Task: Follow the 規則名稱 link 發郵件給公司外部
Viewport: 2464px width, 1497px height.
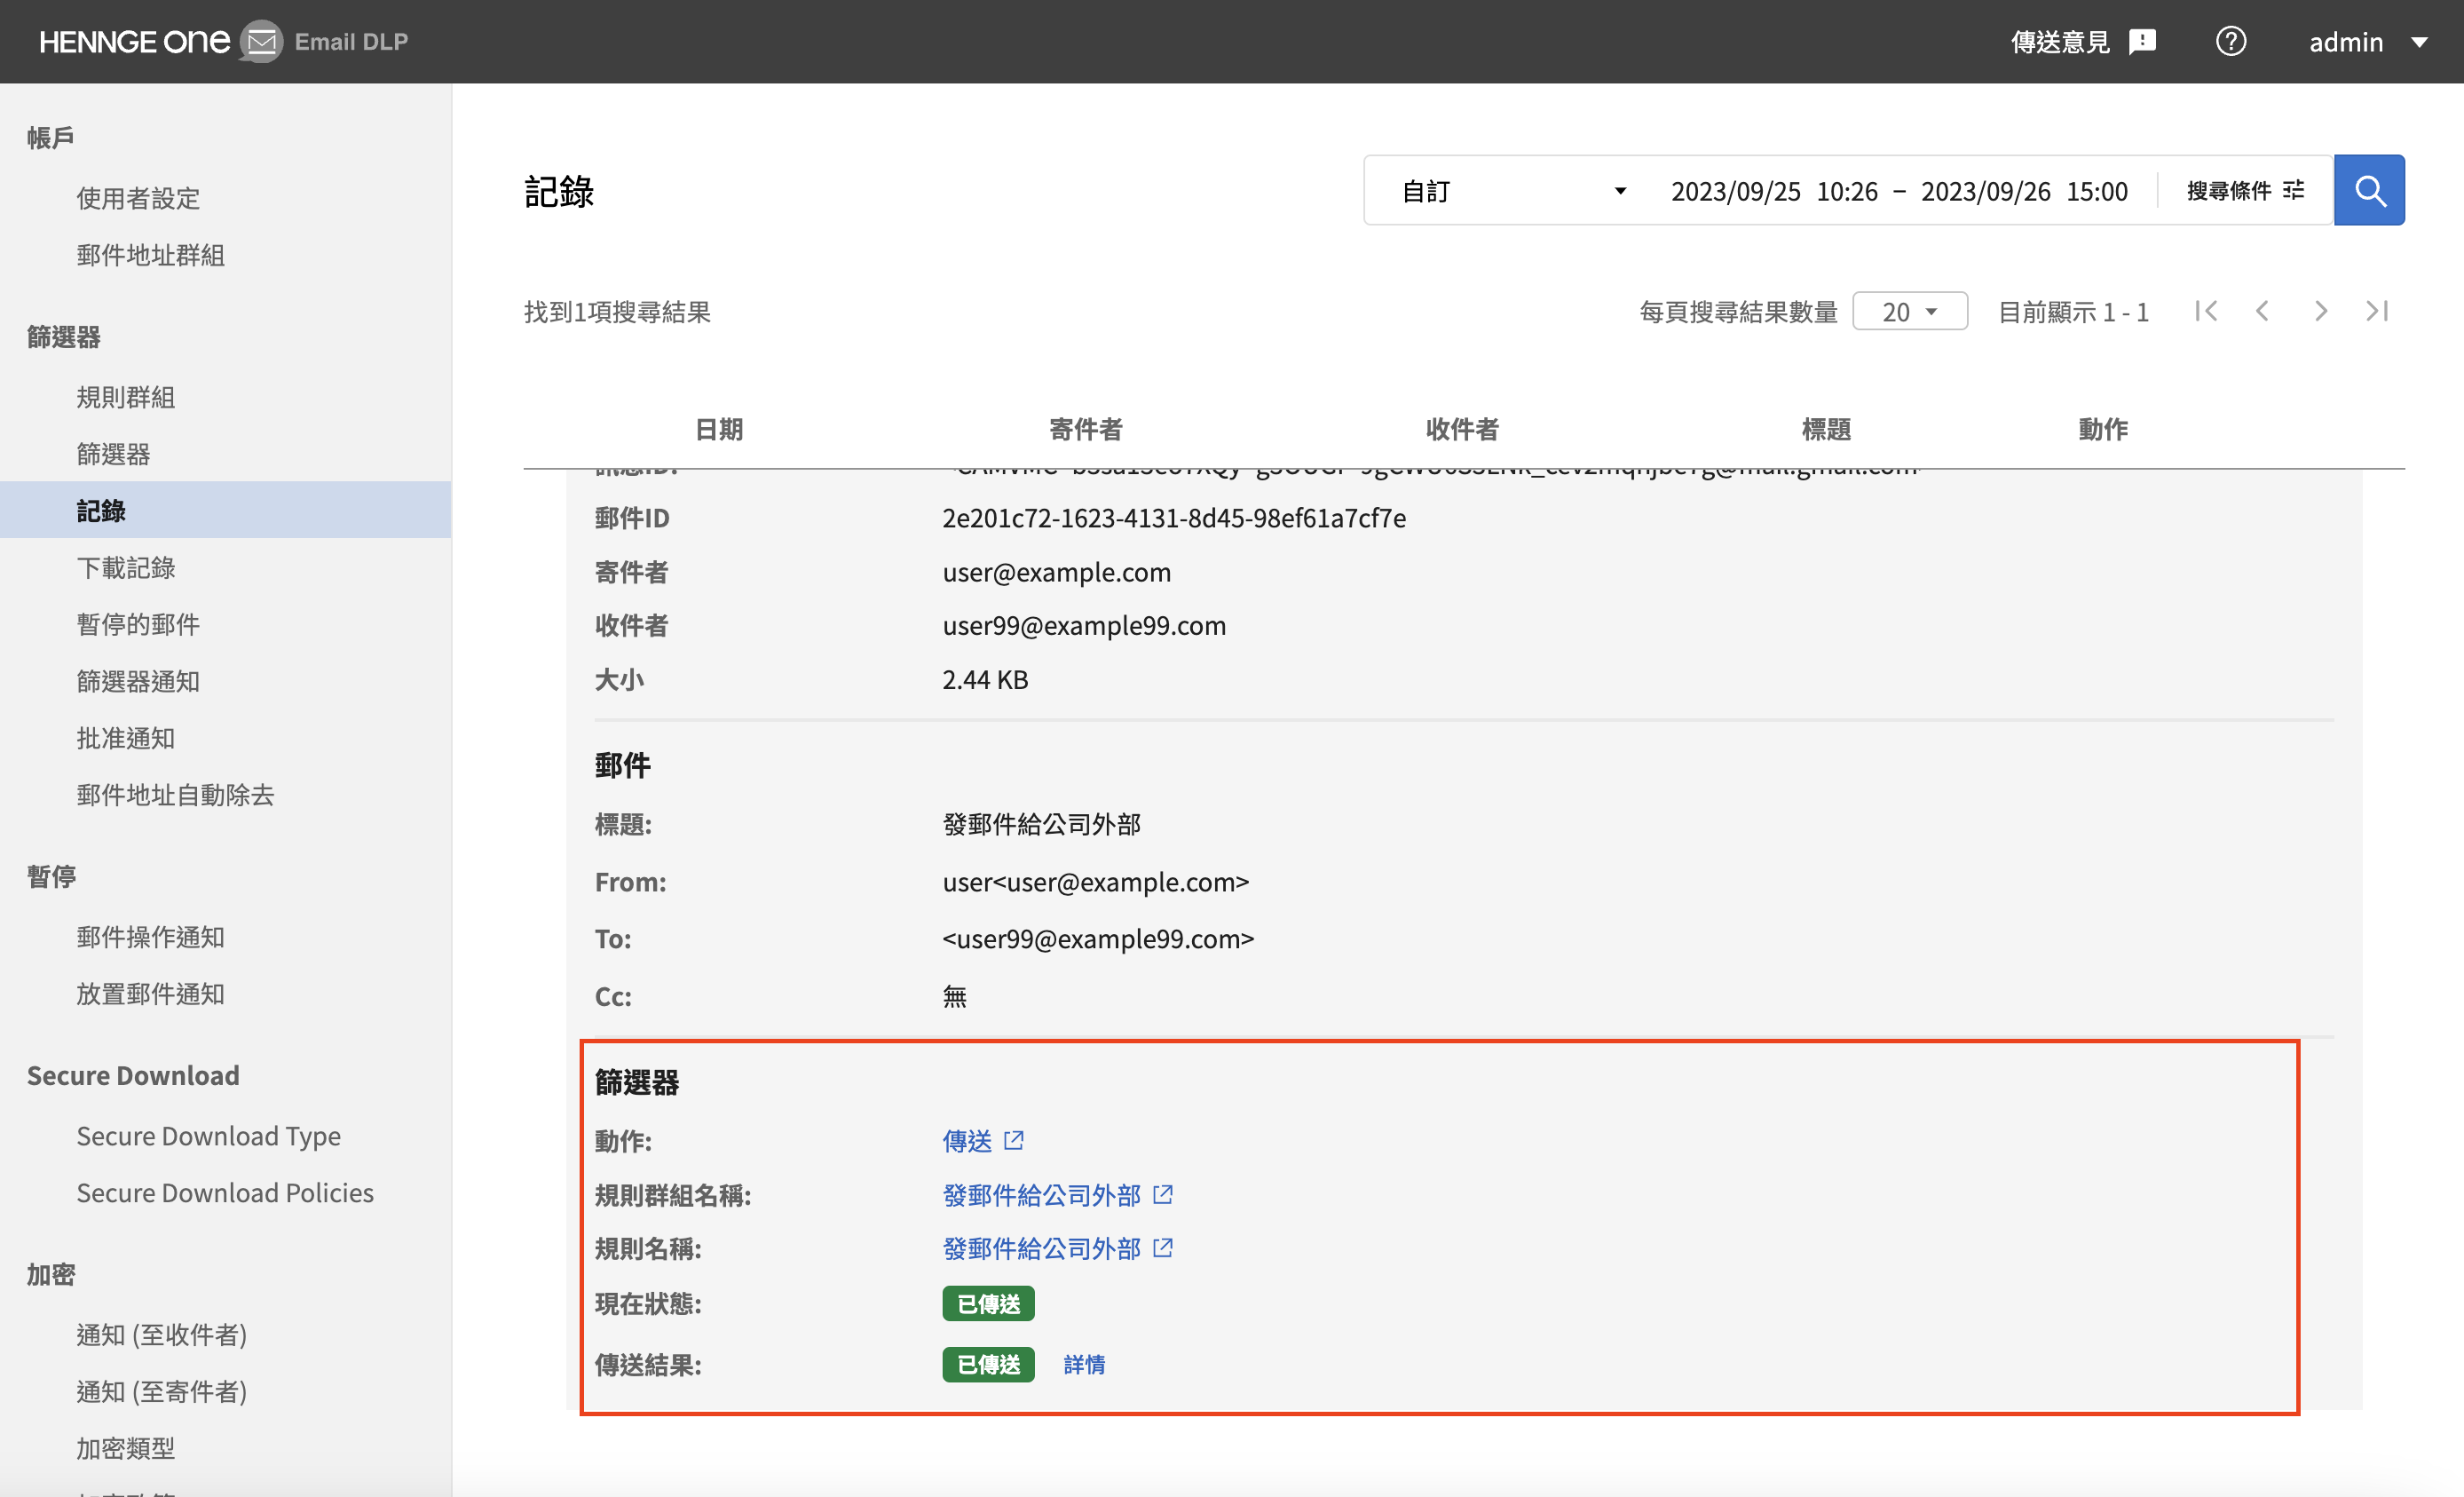Action: coord(1041,1247)
